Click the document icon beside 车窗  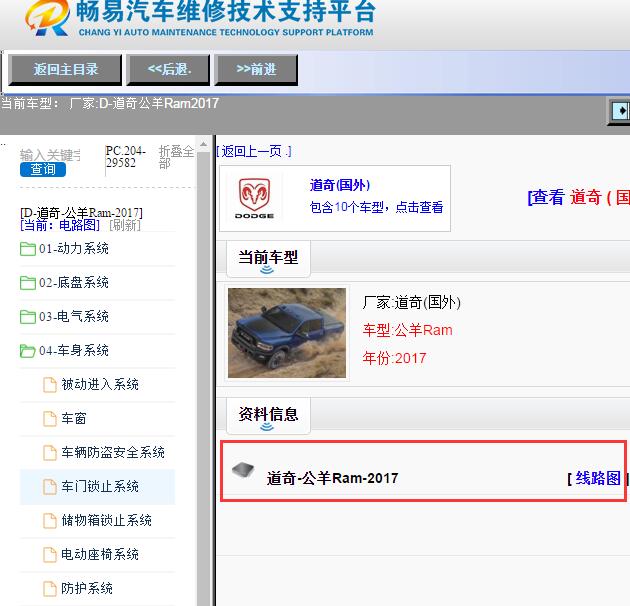[x=50, y=418]
